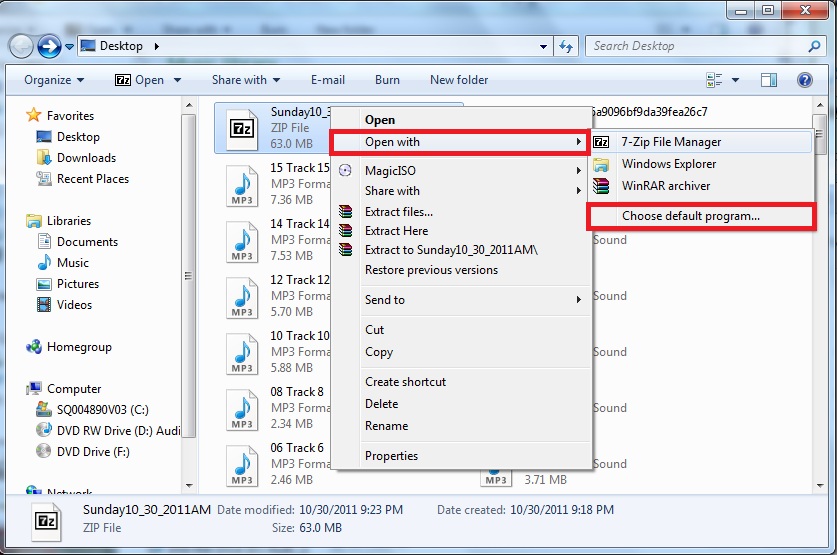Expand the change view dropdown arrow
The height and width of the screenshot is (555, 837).
pyautogui.click(x=736, y=80)
